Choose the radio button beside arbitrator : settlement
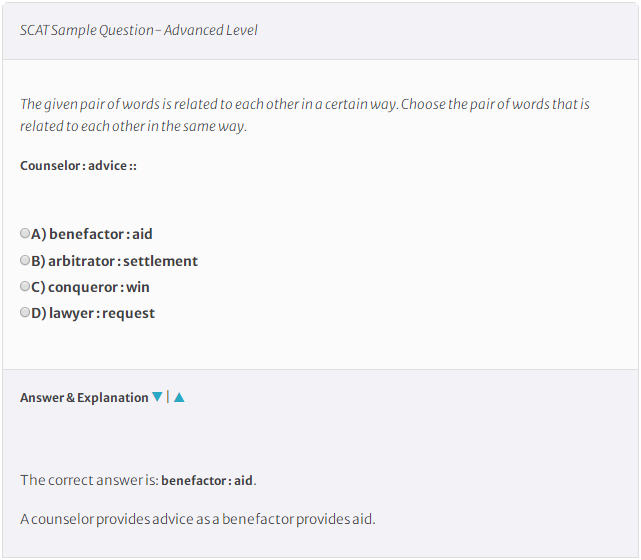The height and width of the screenshot is (560, 641). pos(25,260)
